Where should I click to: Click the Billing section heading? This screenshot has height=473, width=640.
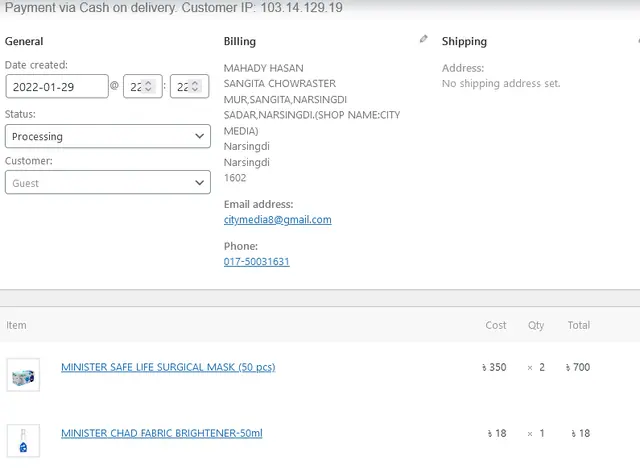point(240,42)
